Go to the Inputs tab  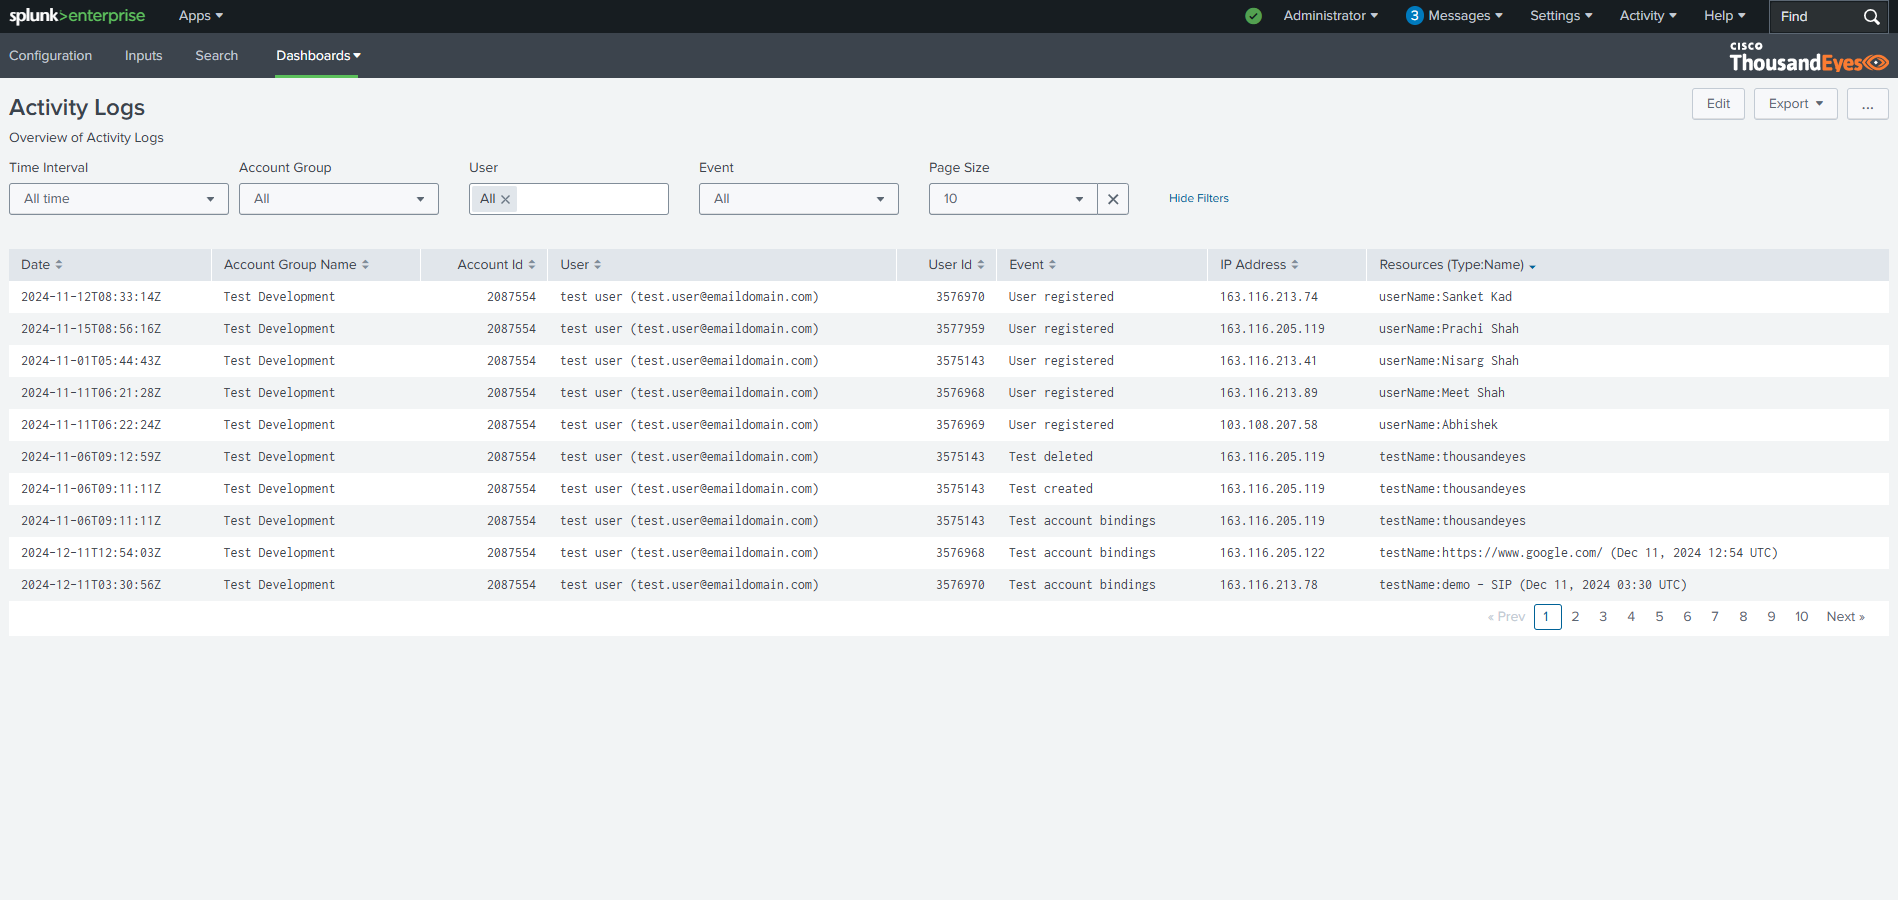pyautogui.click(x=144, y=56)
